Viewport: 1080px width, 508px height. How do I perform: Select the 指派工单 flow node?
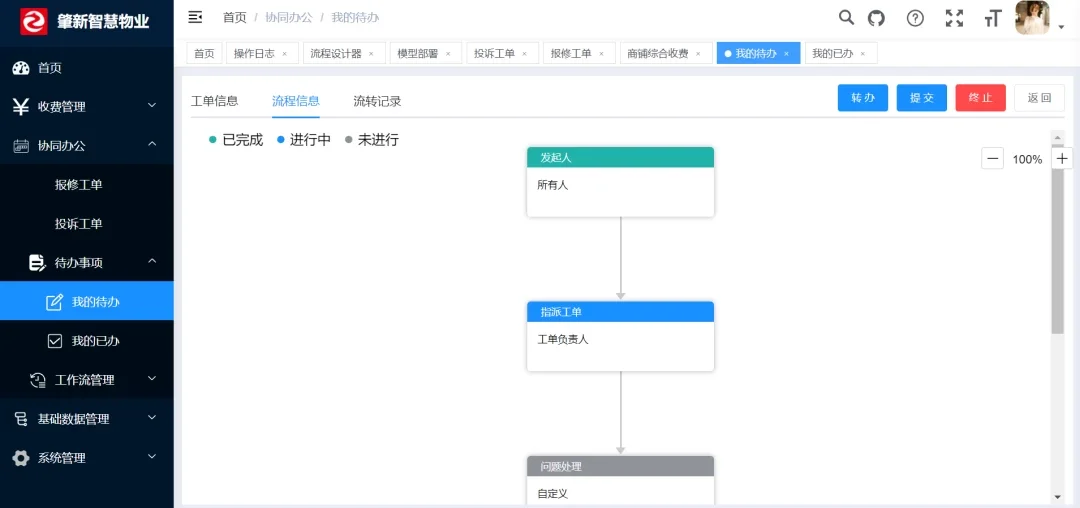click(621, 337)
